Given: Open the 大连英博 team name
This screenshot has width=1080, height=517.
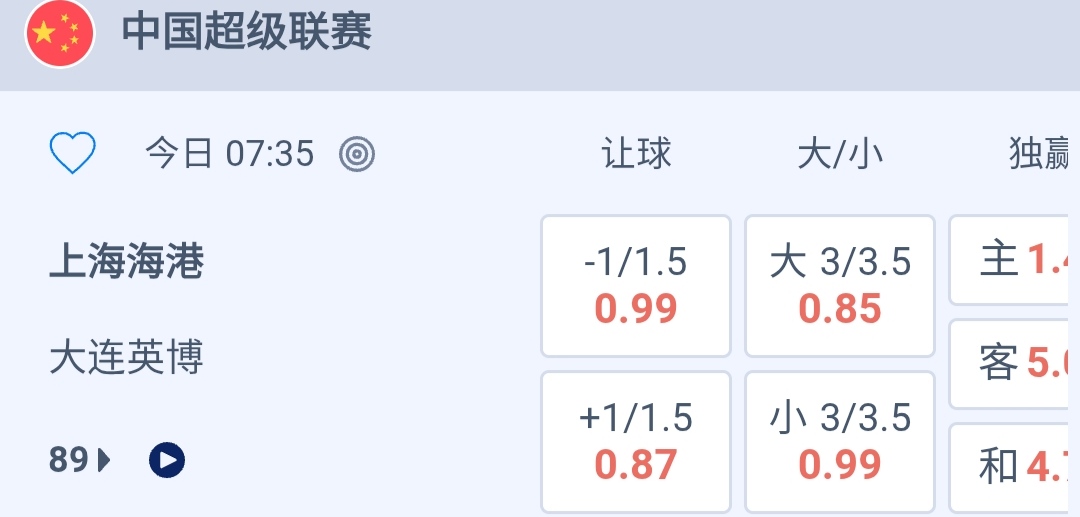Looking at the screenshot, I should click(126, 357).
